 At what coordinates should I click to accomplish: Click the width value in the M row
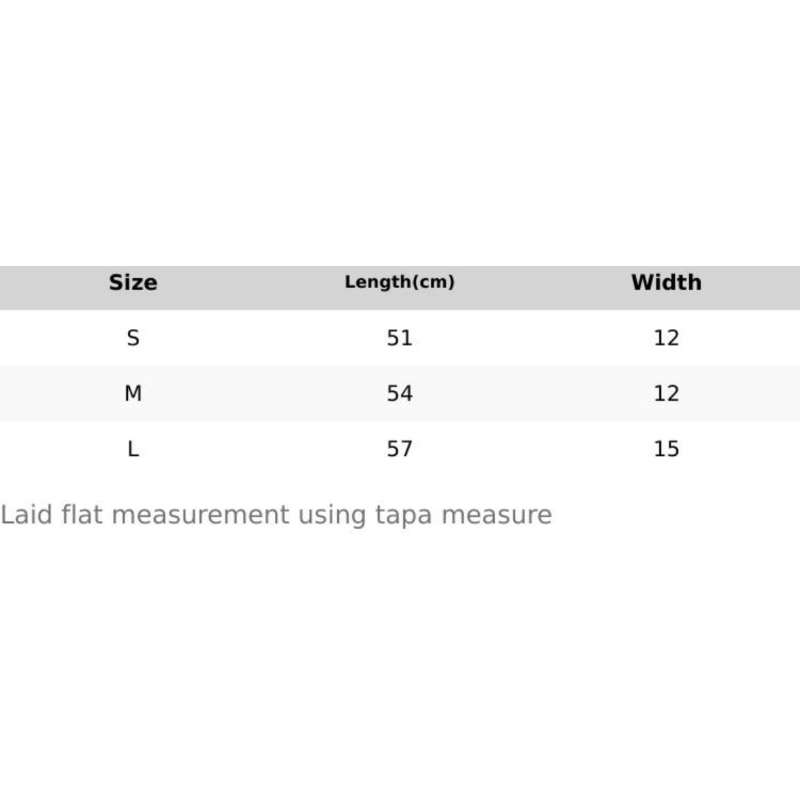tap(666, 393)
